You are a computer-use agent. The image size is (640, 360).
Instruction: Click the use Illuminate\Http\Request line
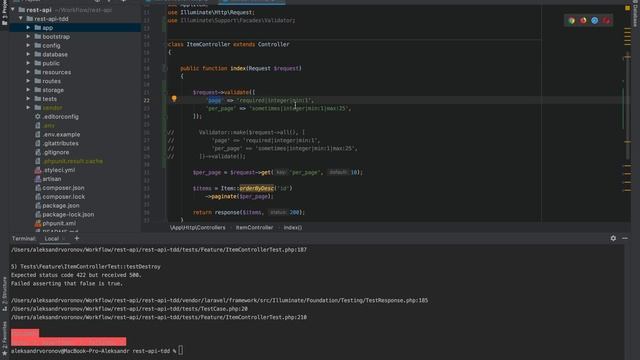(x=211, y=13)
